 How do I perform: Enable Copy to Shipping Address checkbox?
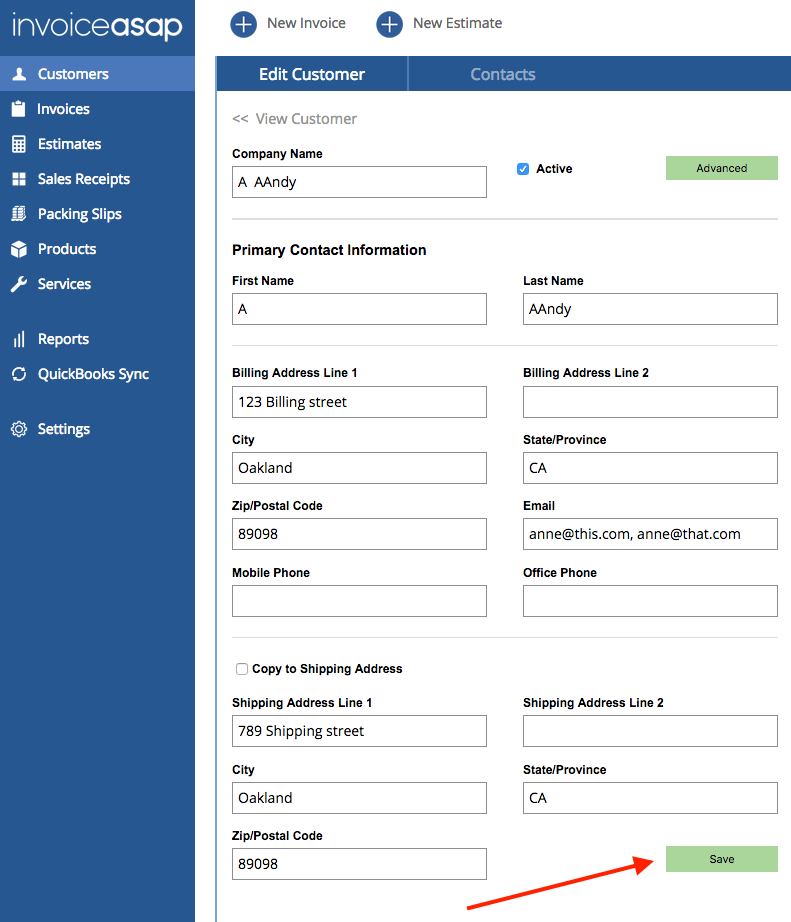coord(241,669)
